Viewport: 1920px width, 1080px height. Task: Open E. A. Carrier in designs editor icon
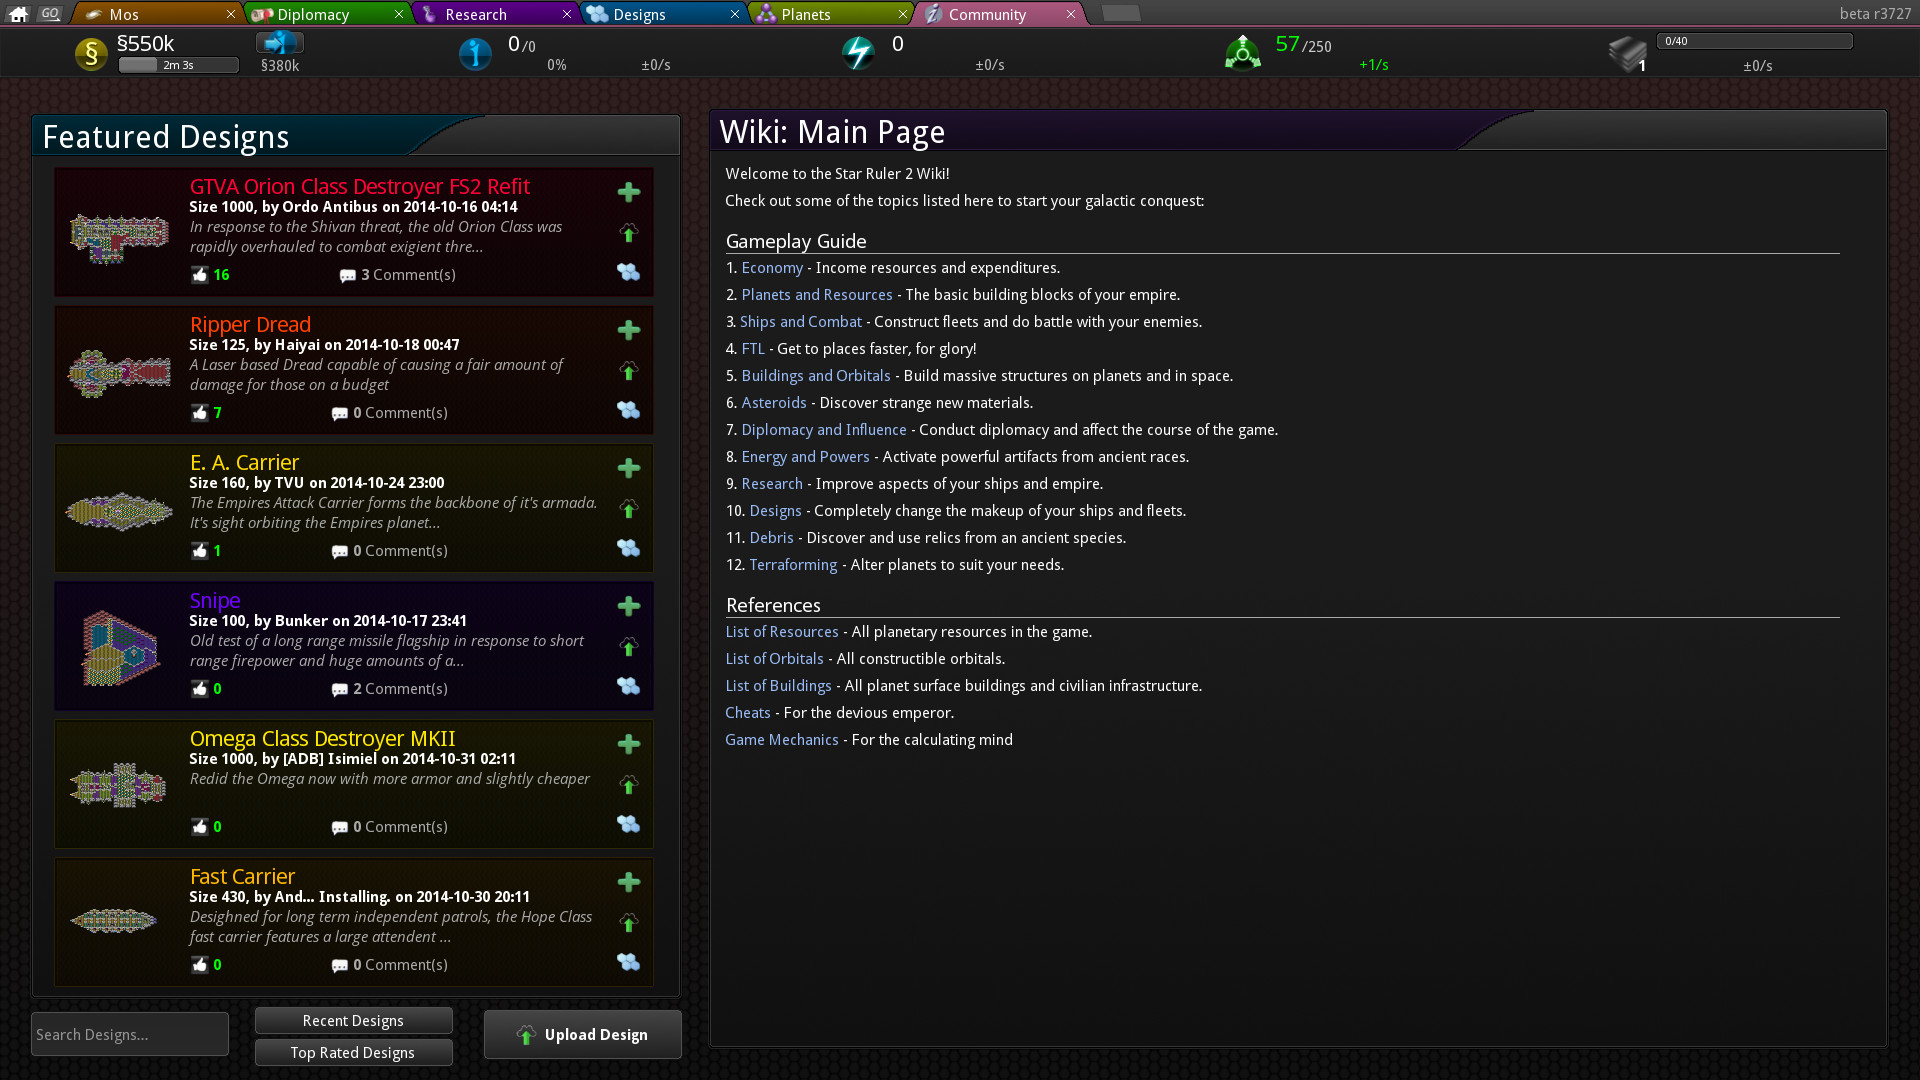tap(628, 548)
